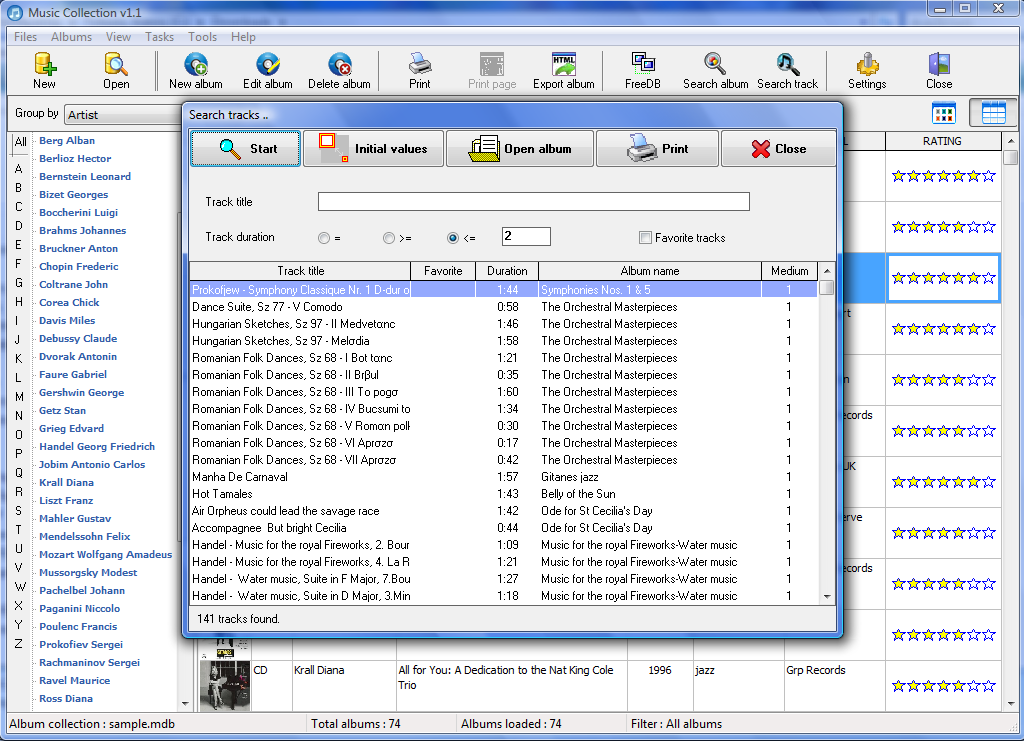This screenshot has width=1024, height=741.
Task: Select the greater-or-equal duration radio button
Action: (x=389, y=238)
